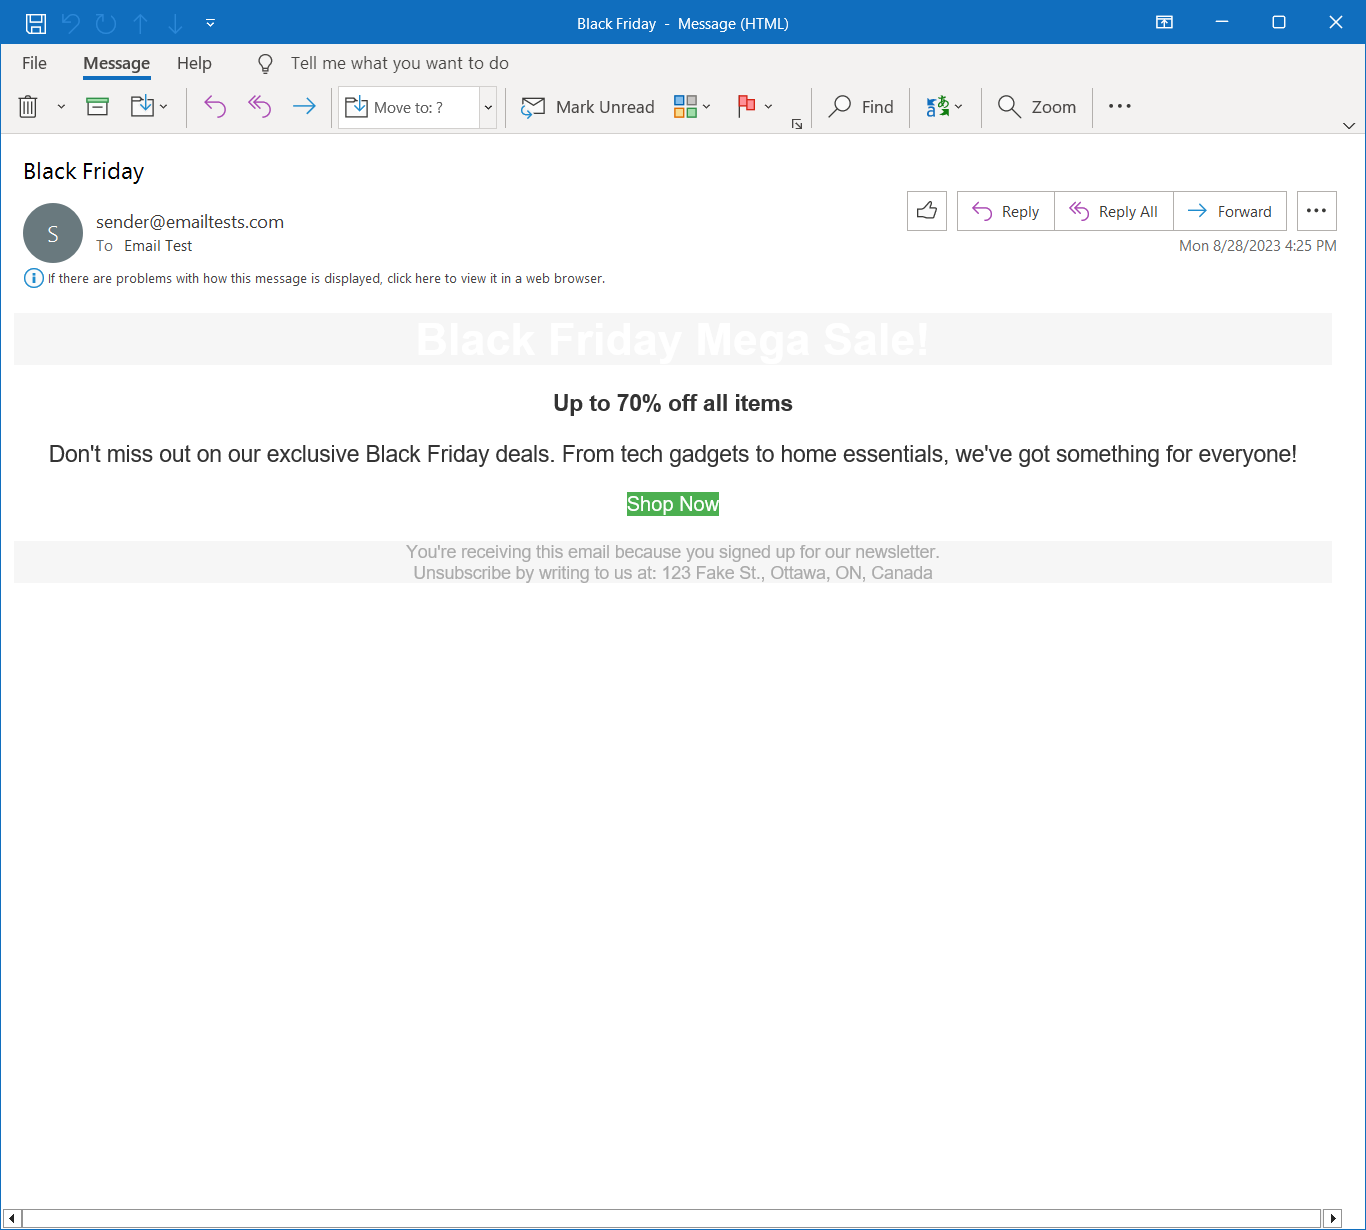This screenshot has width=1366, height=1230.
Task: Open the Tags dialog launcher
Action: 797,124
